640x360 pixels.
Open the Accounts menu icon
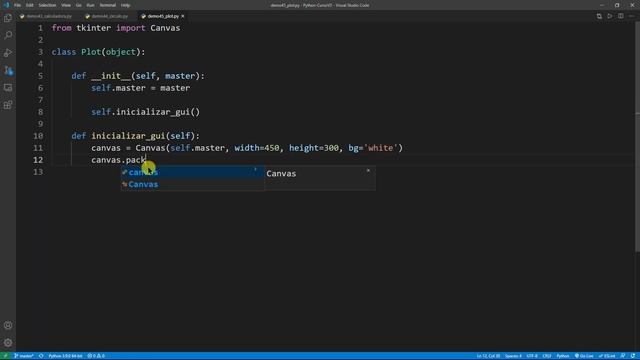point(8,325)
